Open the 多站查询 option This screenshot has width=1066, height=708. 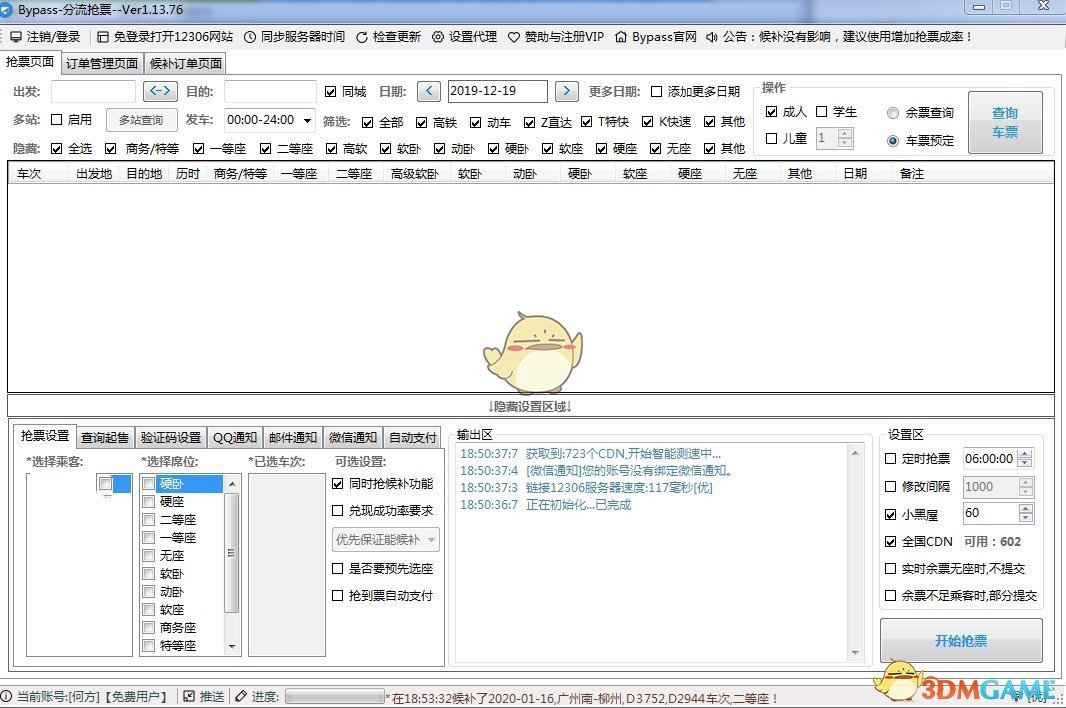click(140, 120)
